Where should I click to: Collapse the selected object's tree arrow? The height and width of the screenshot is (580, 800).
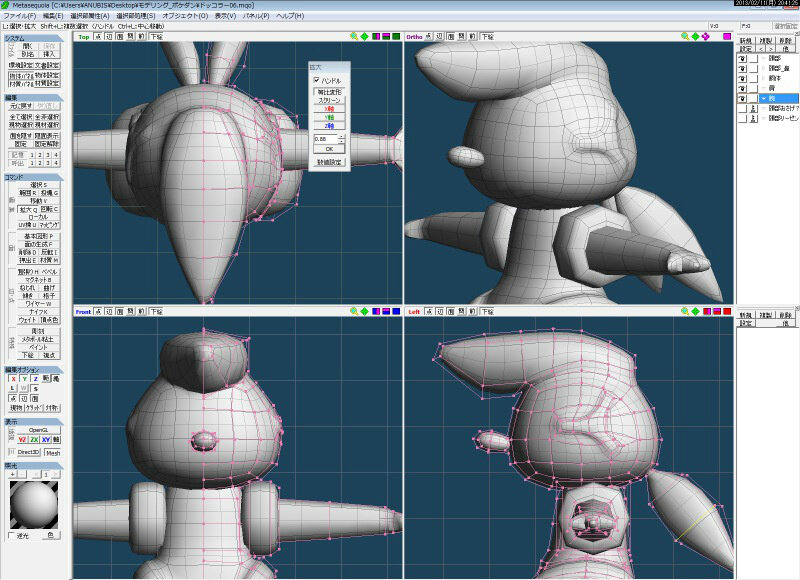tap(764, 98)
